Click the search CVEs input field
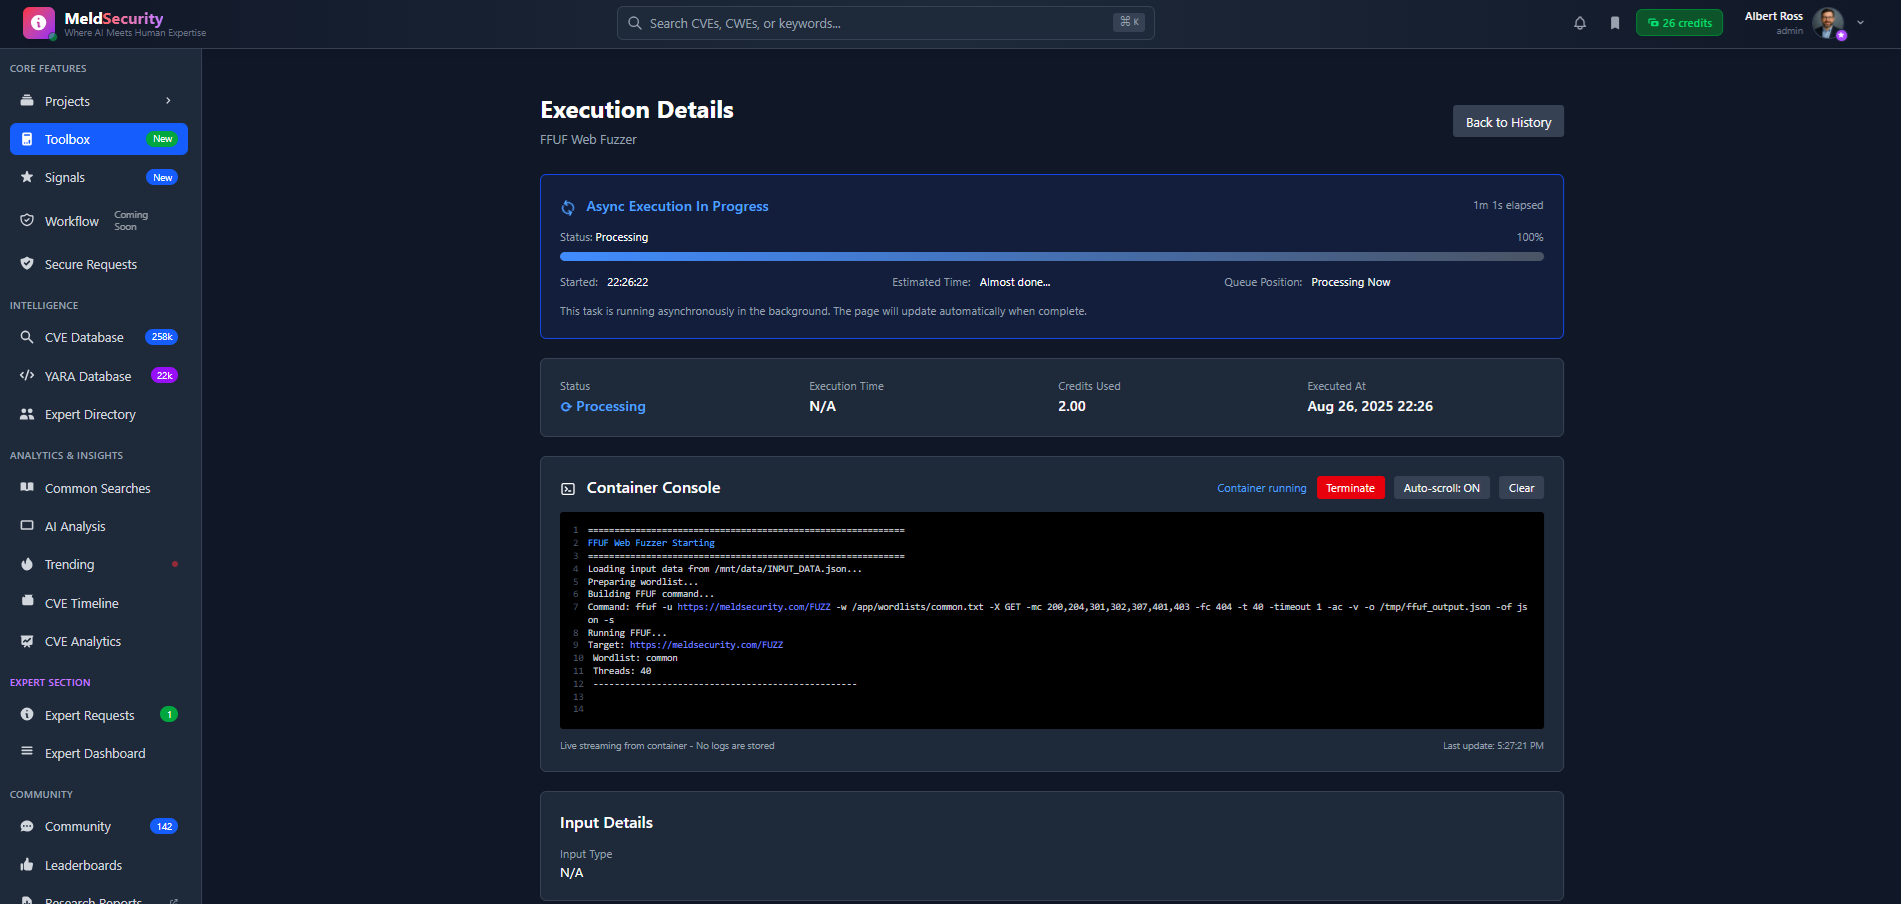Screen dimensions: 1901x904 click(886, 23)
